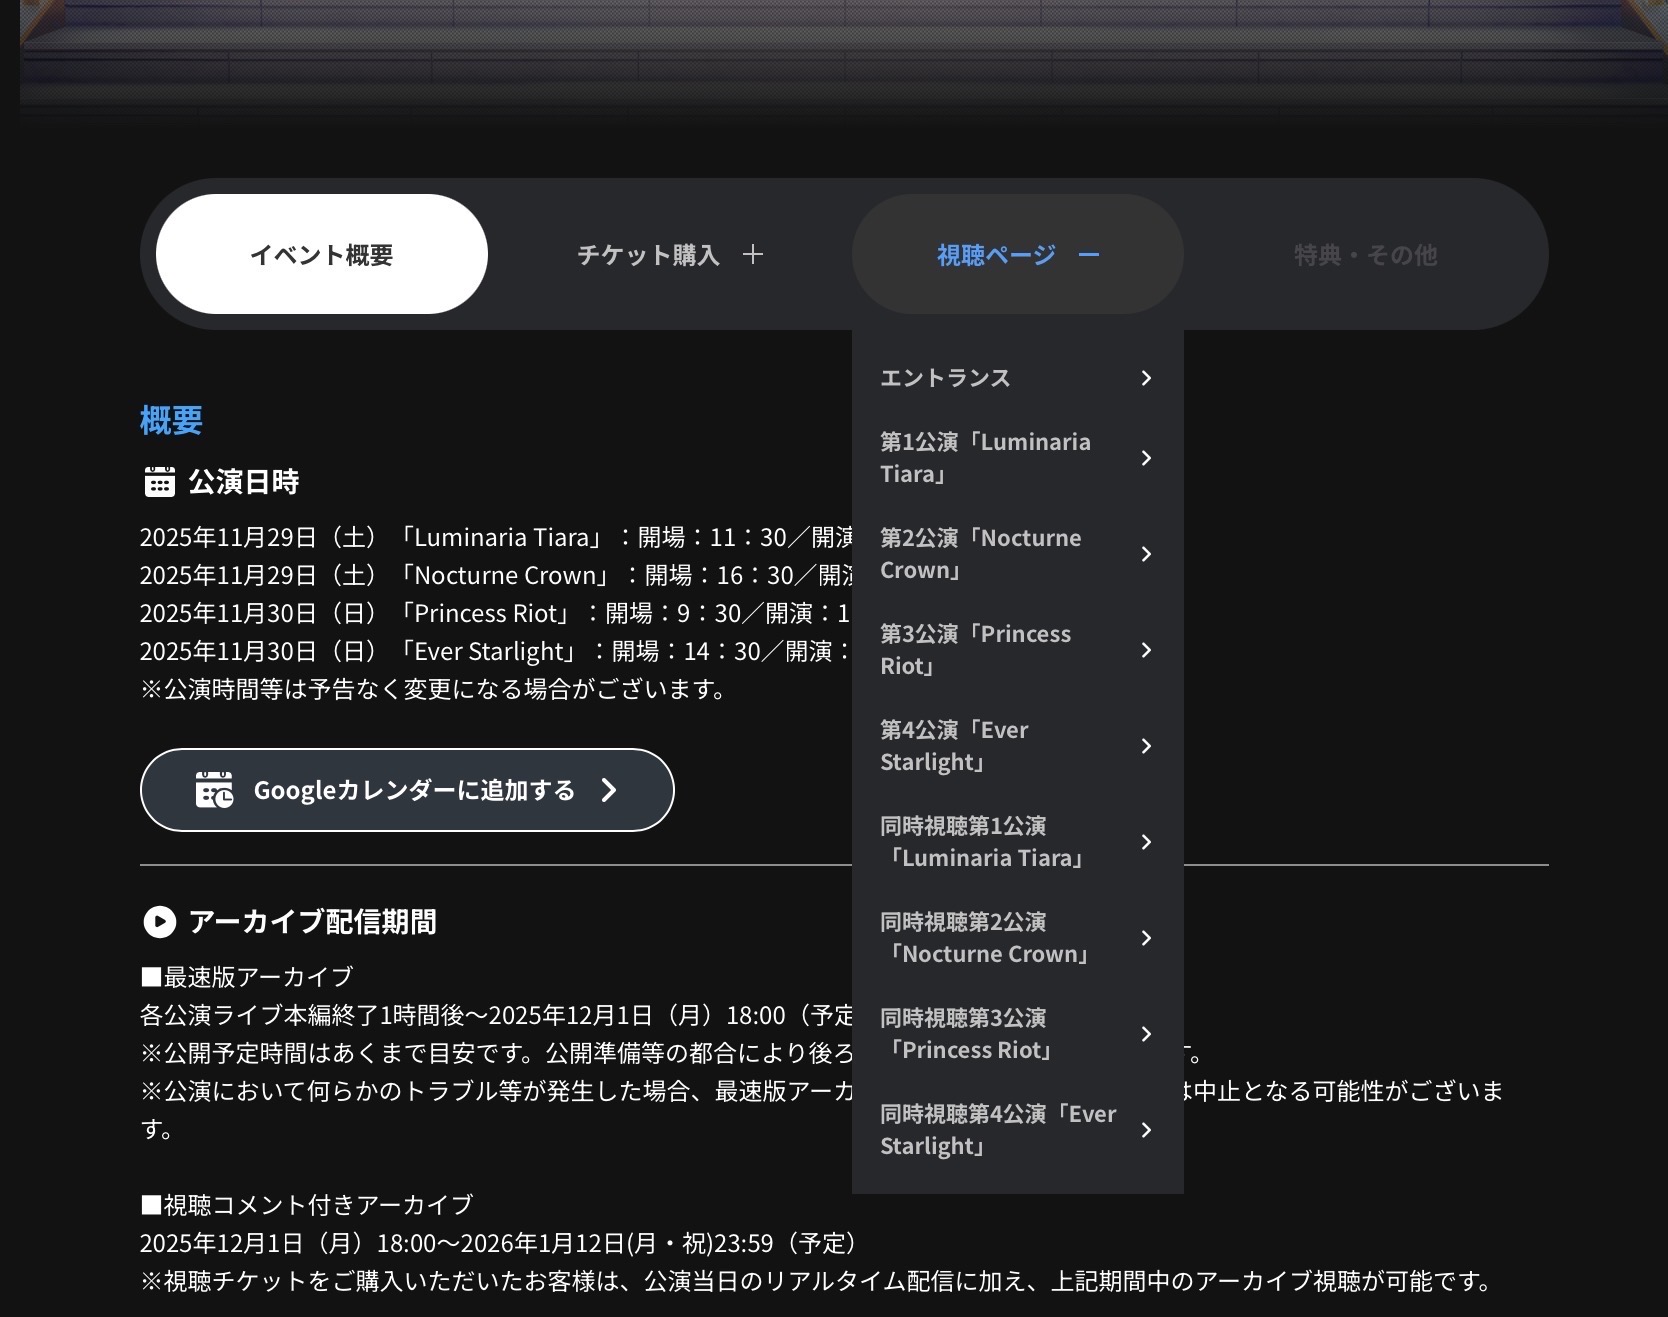The image size is (1668, 1317).
Task: Select 第4公演「Ever Starlight」 from the menu
Action: 954,746
